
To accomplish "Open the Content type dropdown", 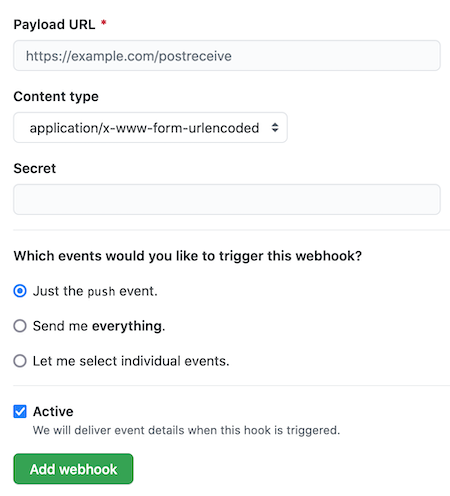I will [x=150, y=127].
